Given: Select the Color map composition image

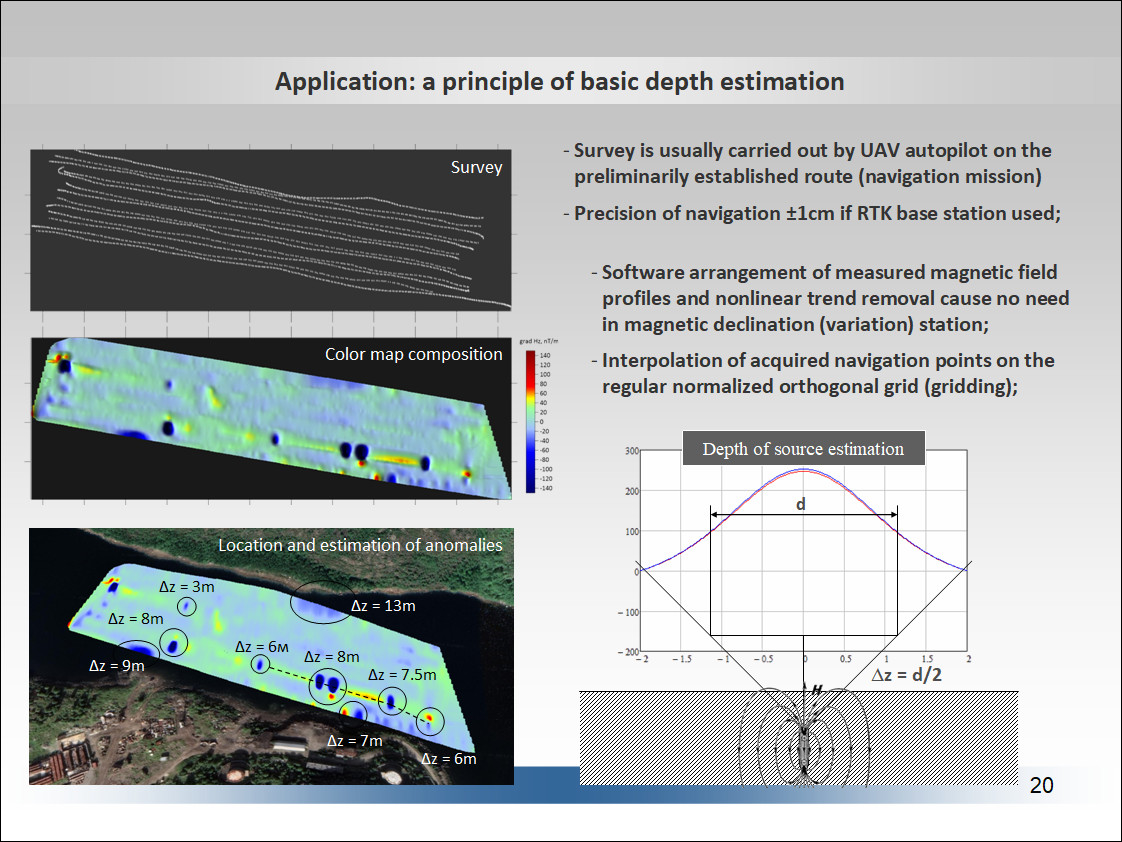Looking at the screenshot, I should point(271,418).
